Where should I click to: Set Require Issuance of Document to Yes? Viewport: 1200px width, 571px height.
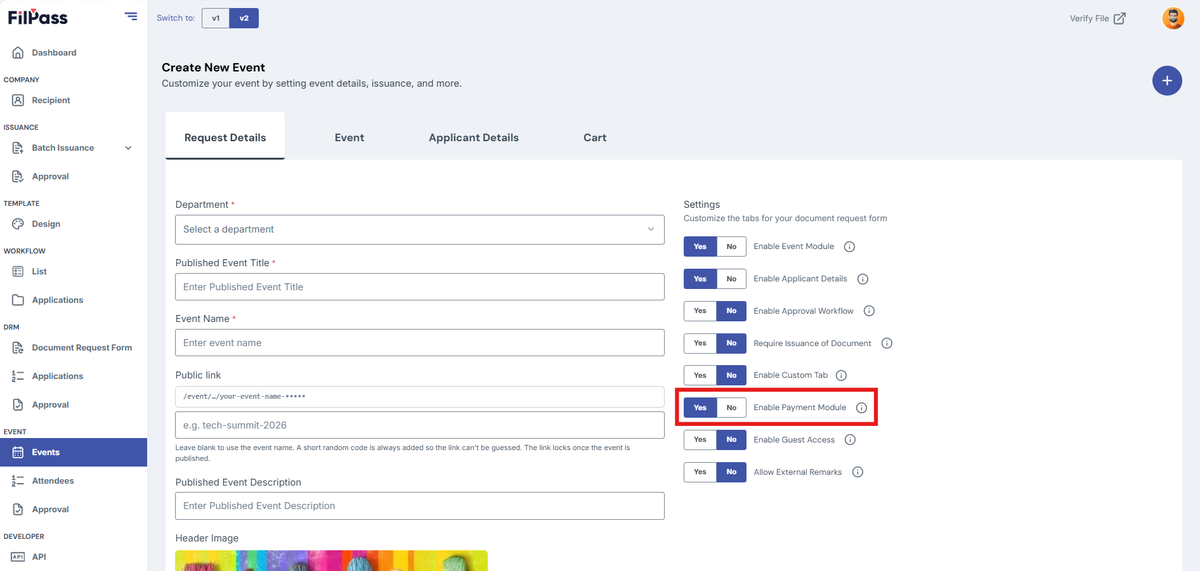click(700, 343)
